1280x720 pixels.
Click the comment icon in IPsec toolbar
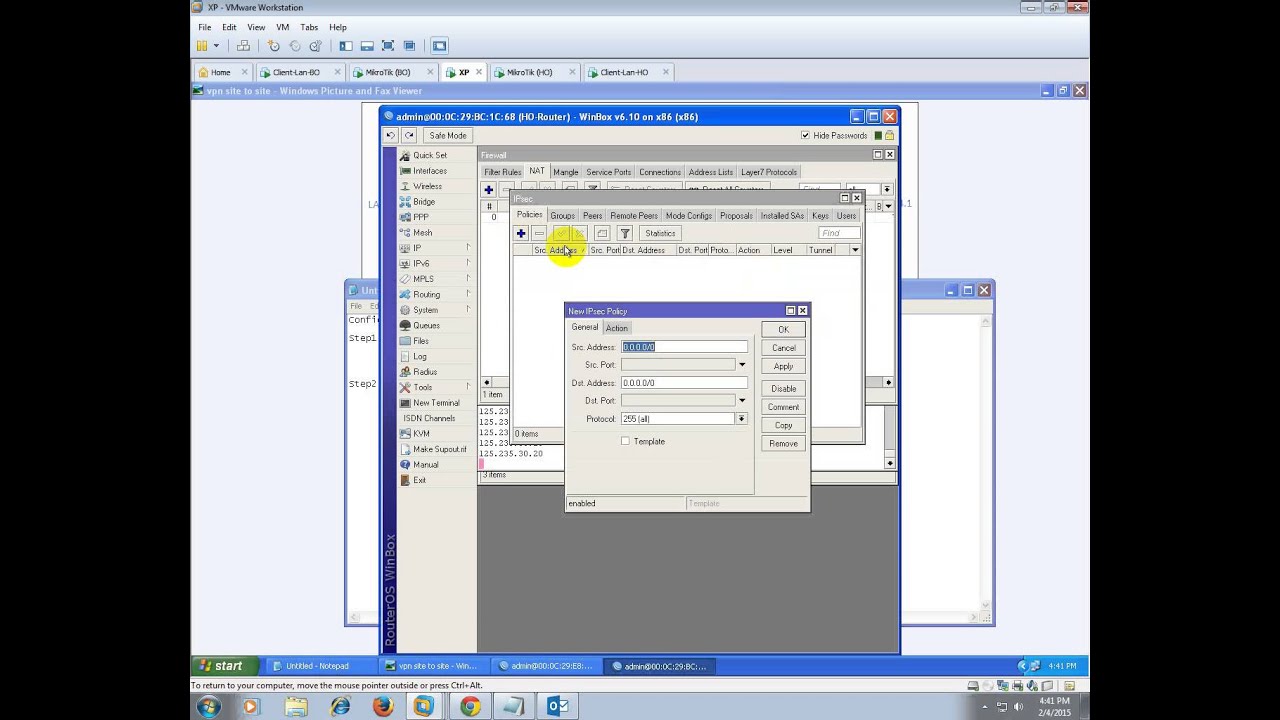pyautogui.click(x=602, y=233)
